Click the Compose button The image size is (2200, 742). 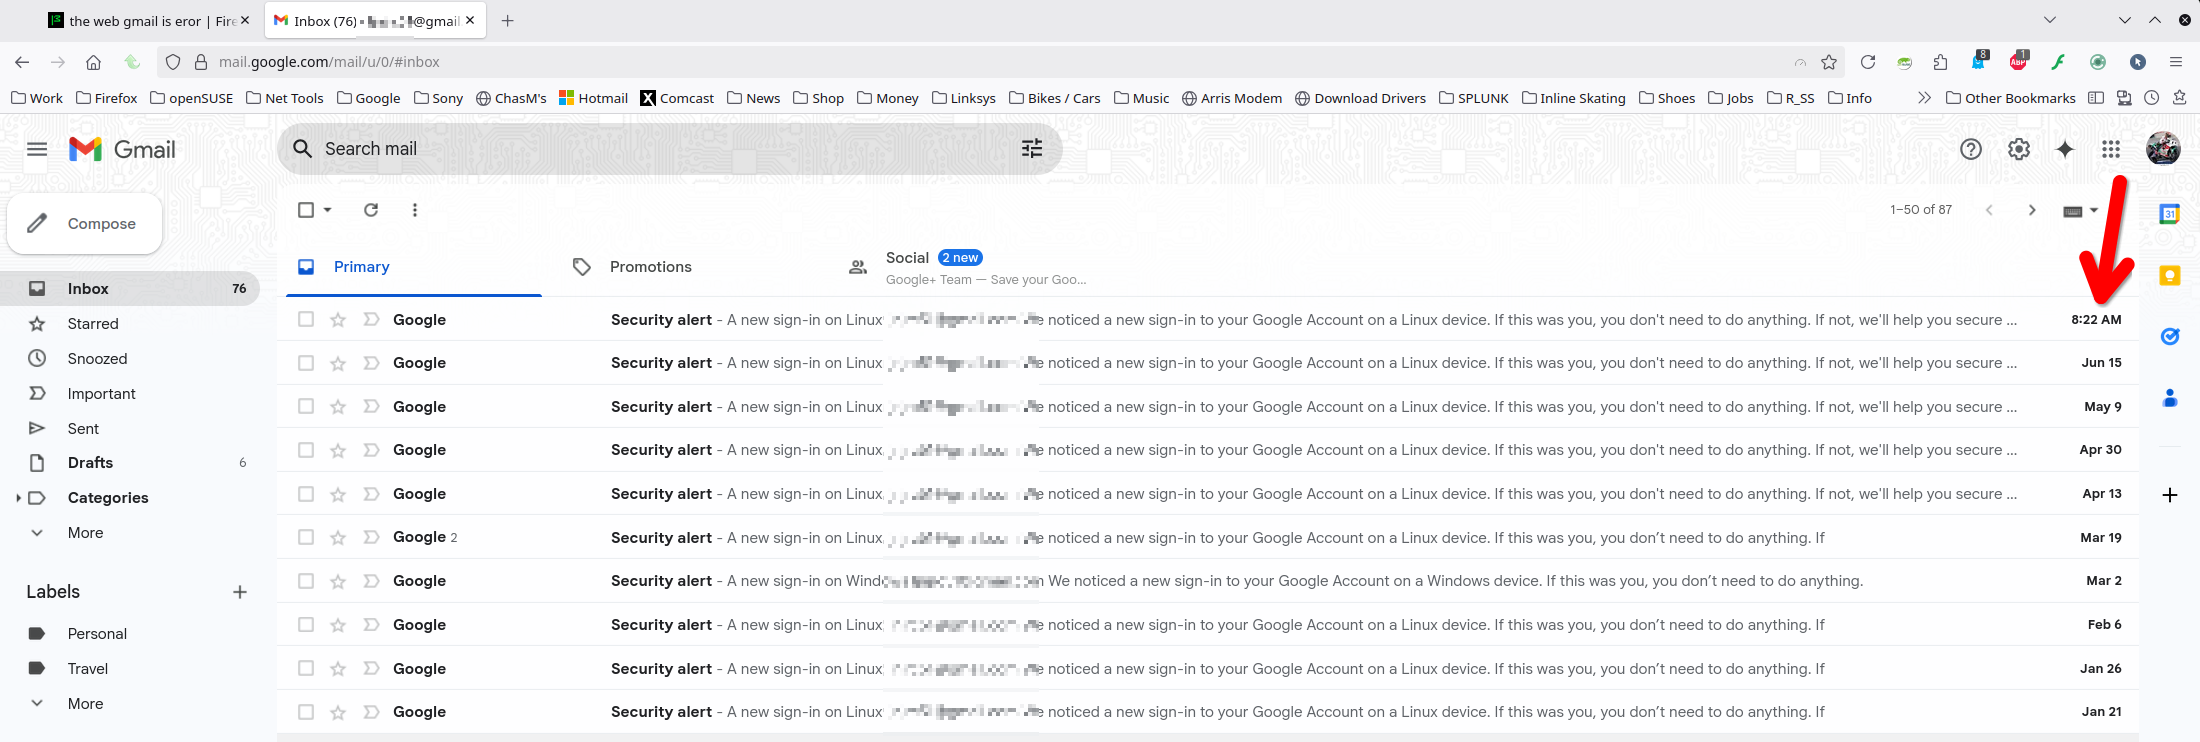pos(85,224)
